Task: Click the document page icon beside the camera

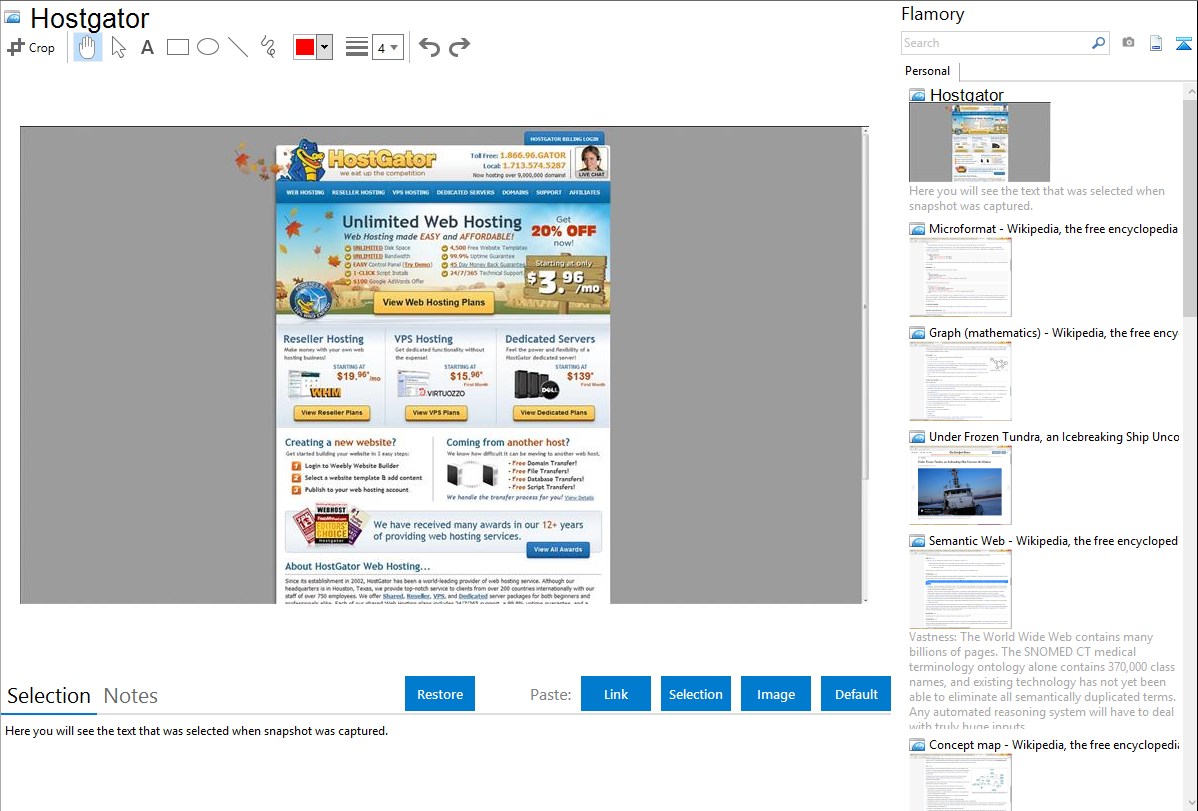Action: pos(1156,43)
